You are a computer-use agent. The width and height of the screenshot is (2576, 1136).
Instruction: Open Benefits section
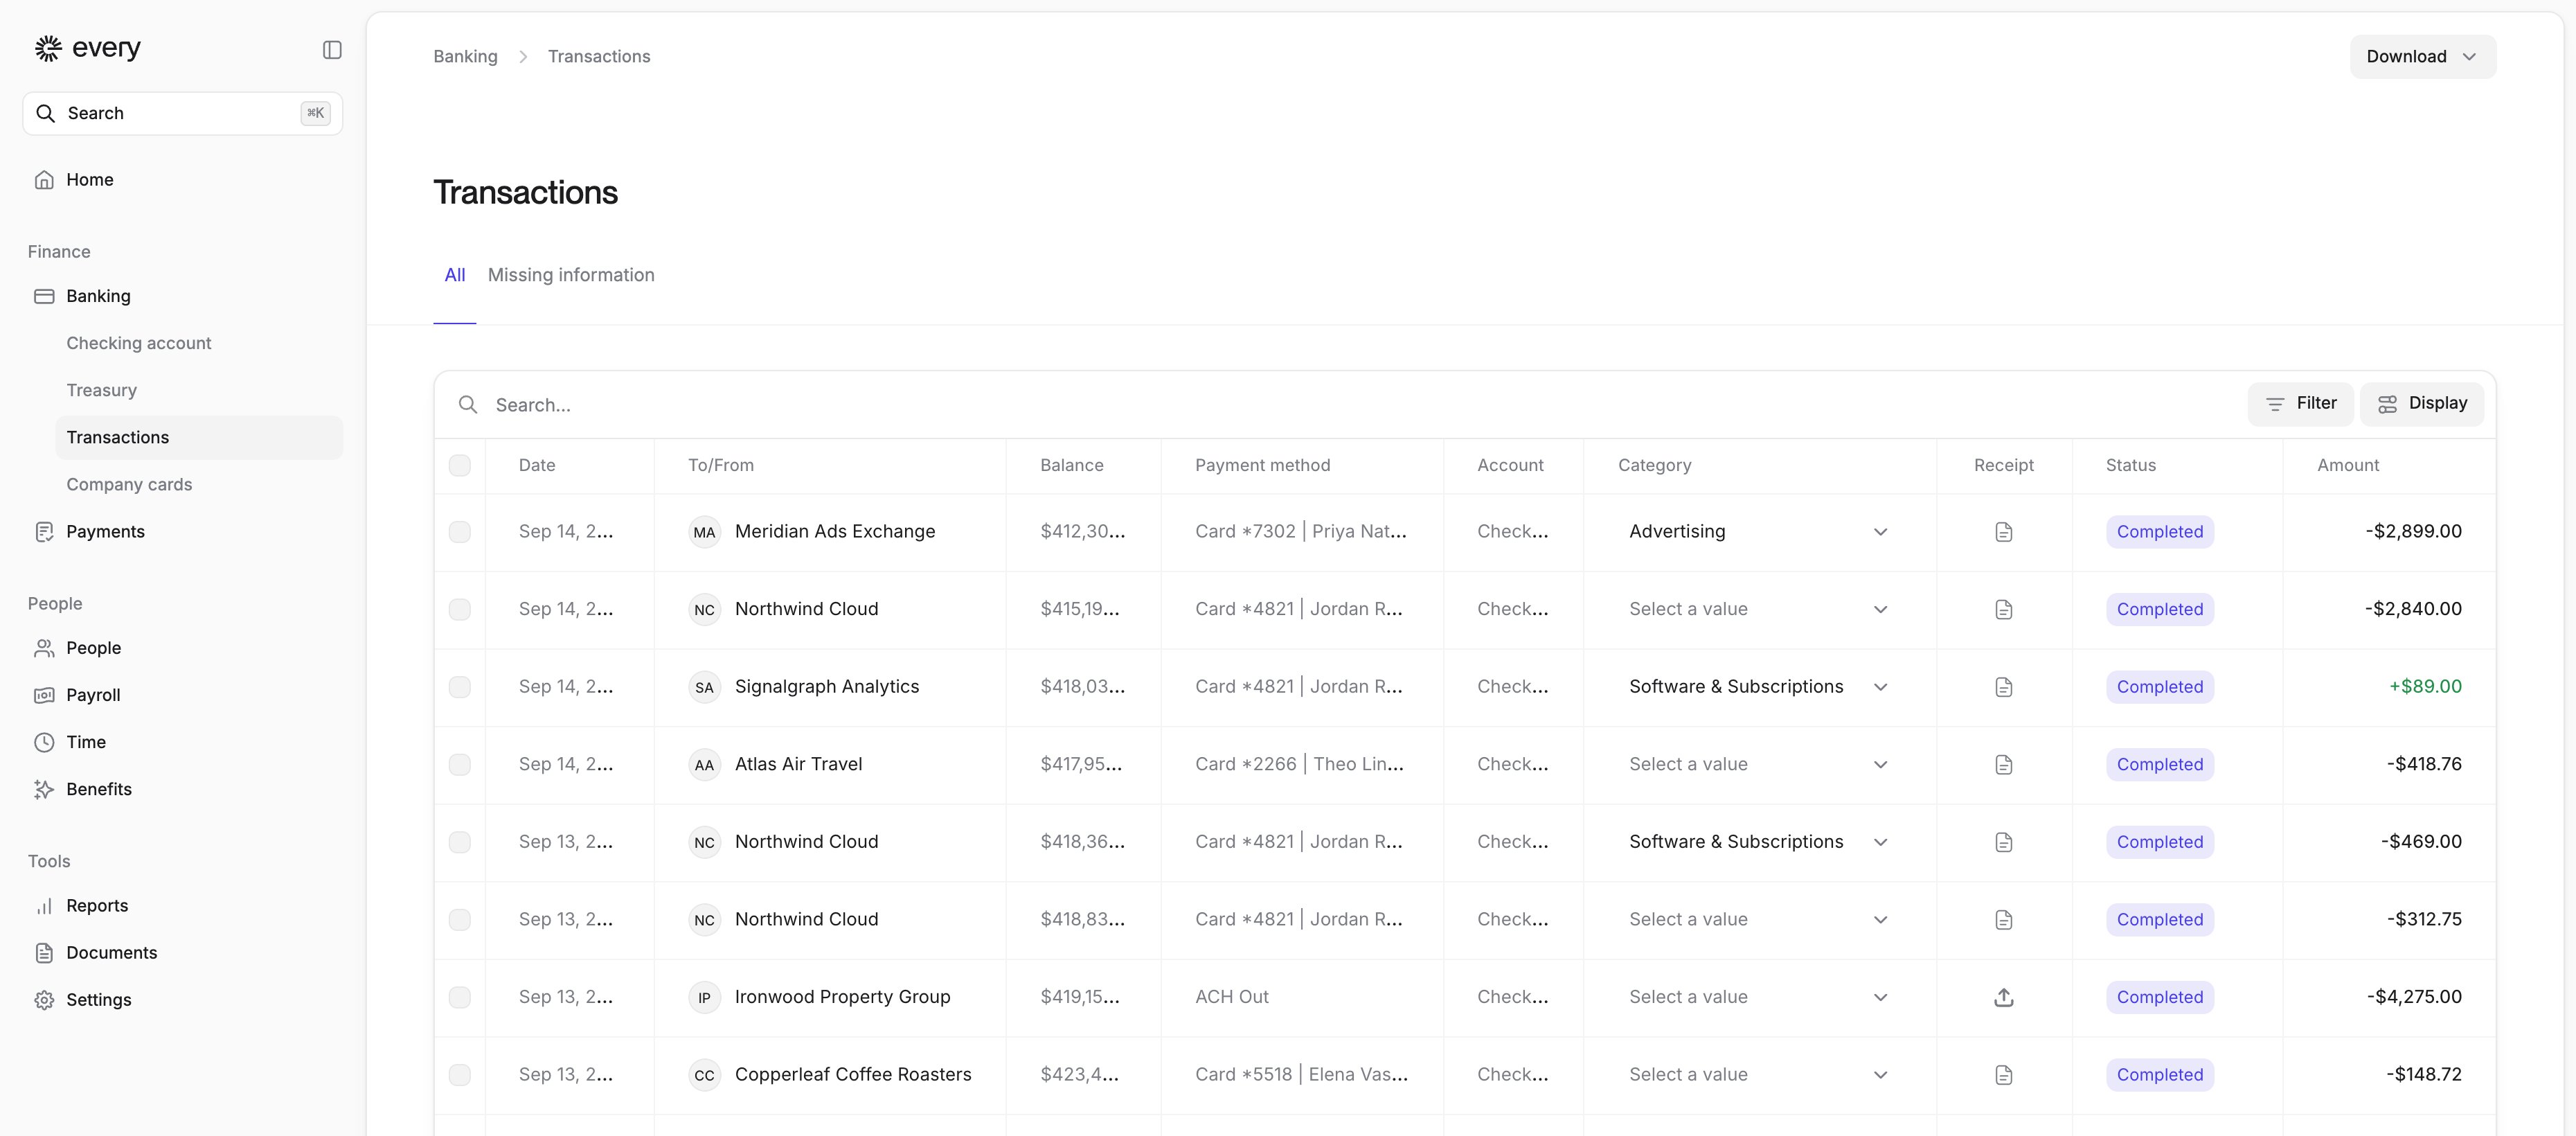coord(183,789)
